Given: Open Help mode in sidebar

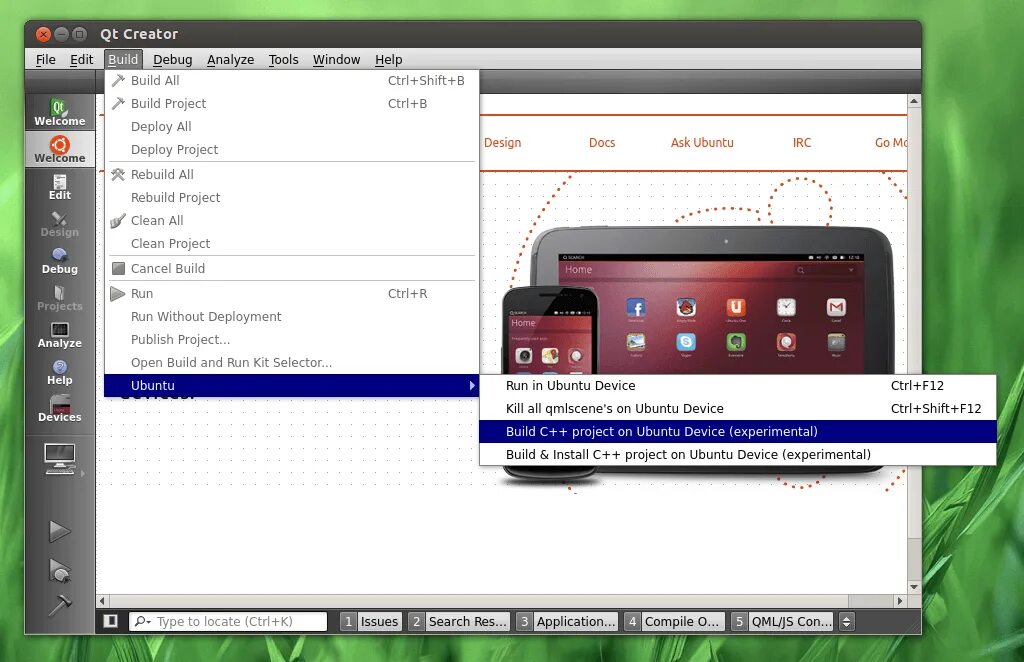Looking at the screenshot, I should click(59, 372).
